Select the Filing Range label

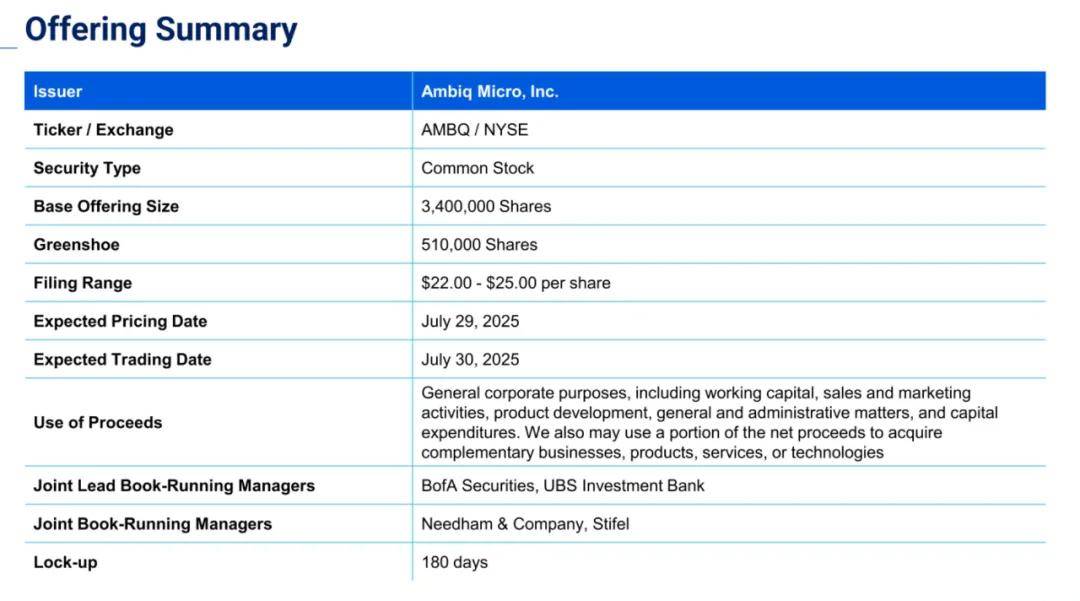83,283
